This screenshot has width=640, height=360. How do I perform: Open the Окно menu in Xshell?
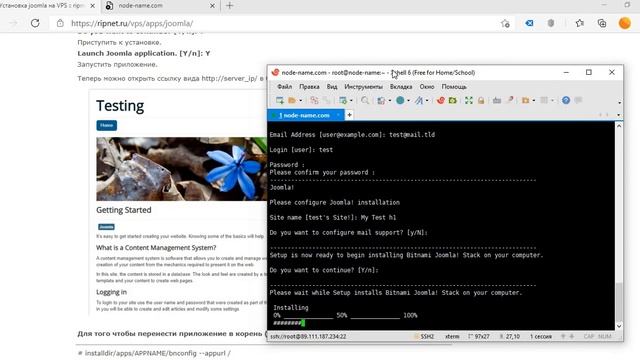click(427, 87)
